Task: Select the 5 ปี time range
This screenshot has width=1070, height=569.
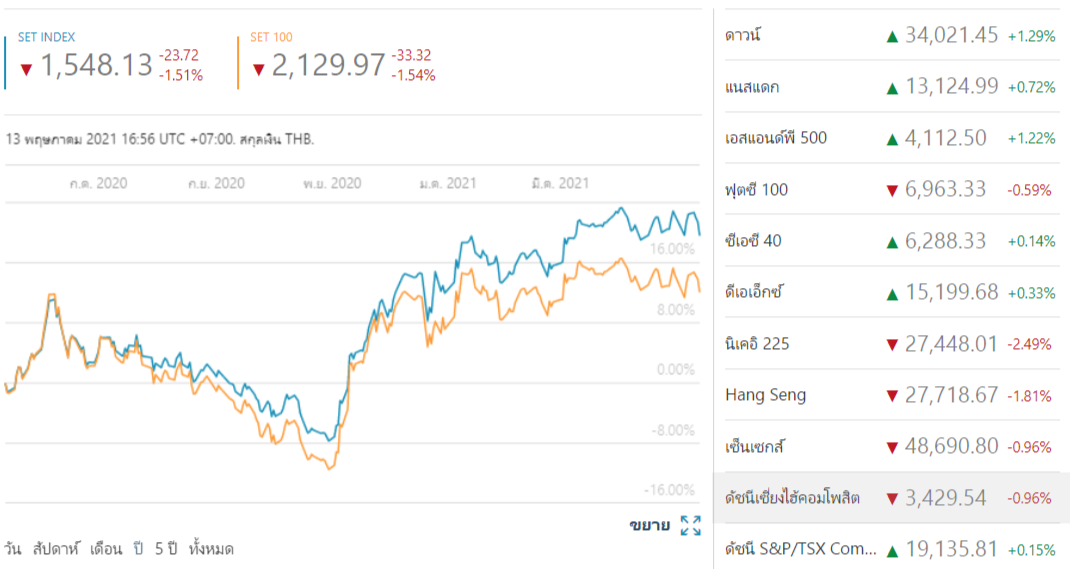Action: click(165, 549)
